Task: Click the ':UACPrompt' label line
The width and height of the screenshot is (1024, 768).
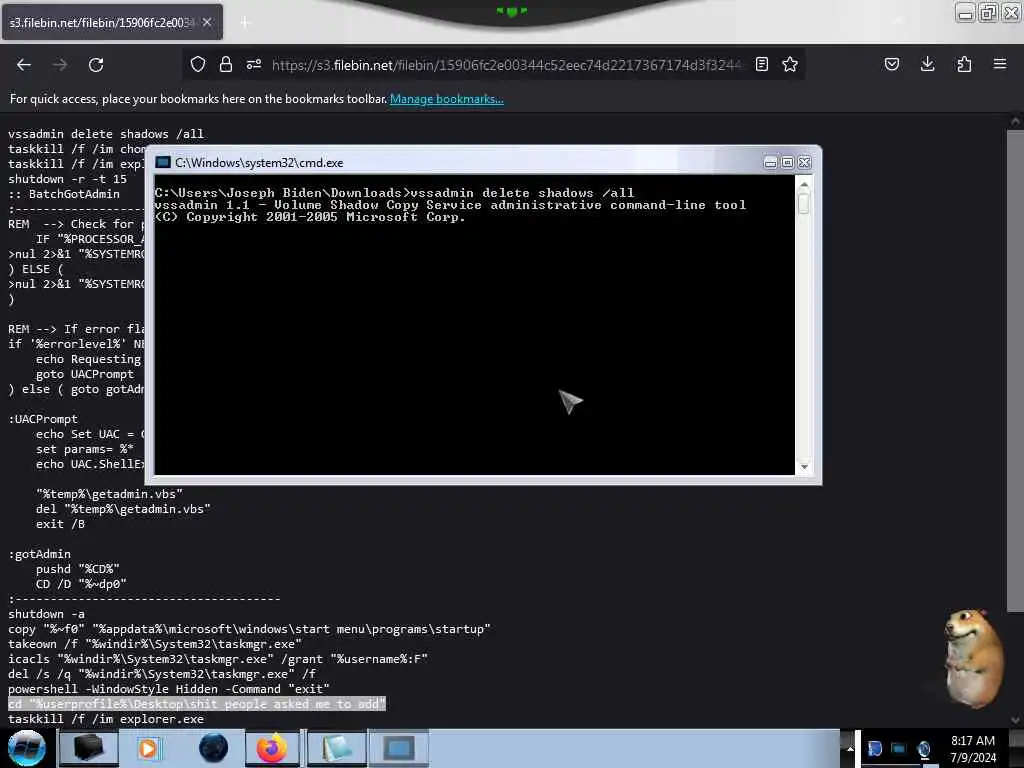Action: point(42,419)
